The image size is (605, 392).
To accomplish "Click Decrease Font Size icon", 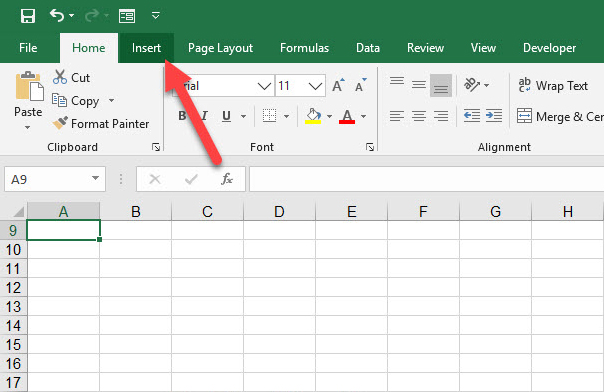I will pyautogui.click(x=361, y=85).
